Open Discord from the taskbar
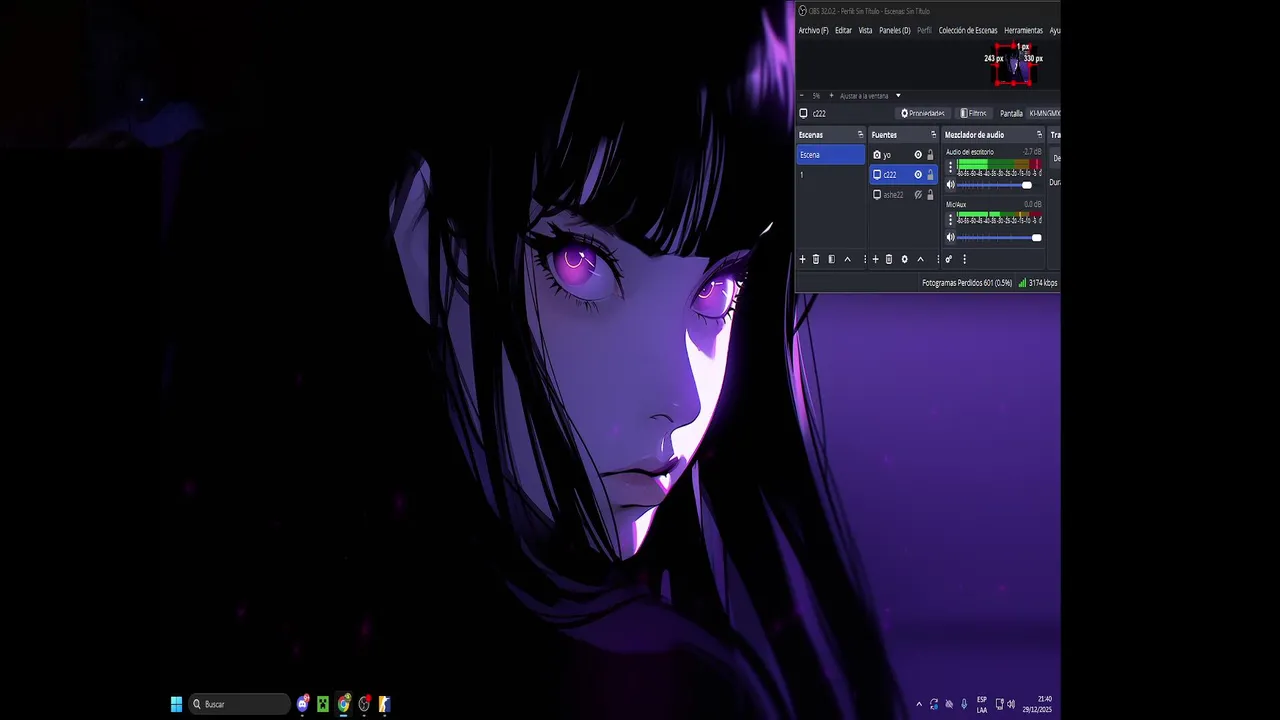The image size is (1280, 720). tap(303, 704)
